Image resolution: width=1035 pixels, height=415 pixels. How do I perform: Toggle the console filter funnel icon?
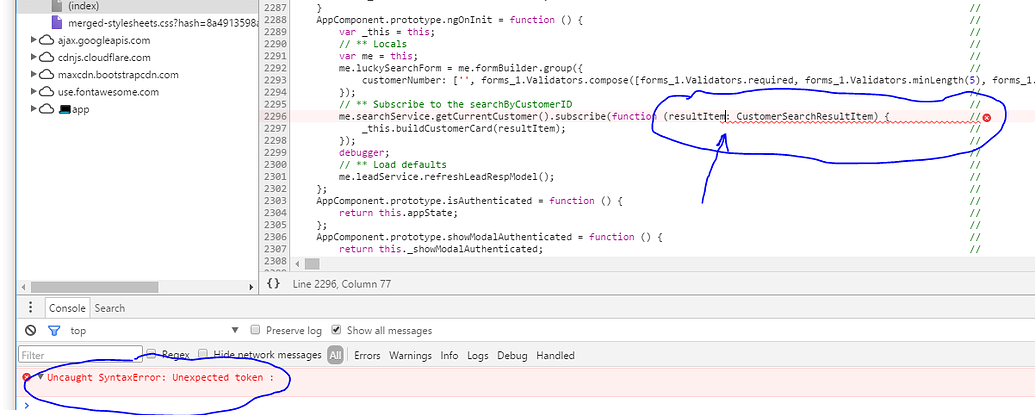coord(55,331)
